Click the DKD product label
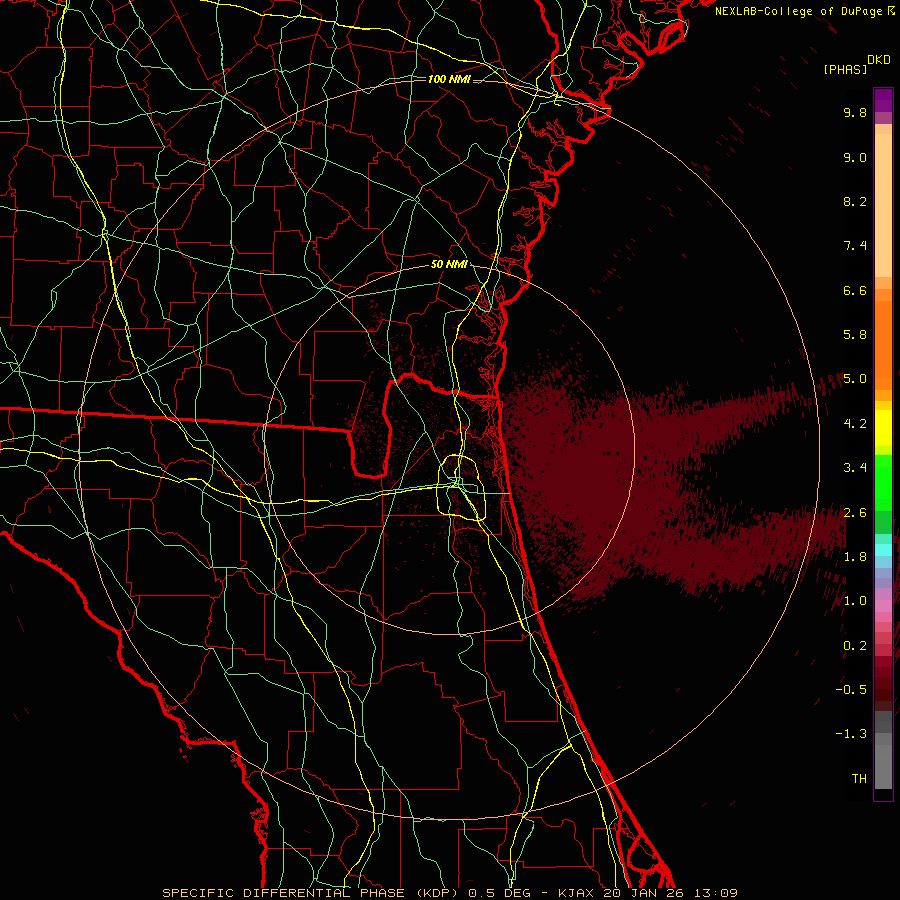 tap(879, 60)
